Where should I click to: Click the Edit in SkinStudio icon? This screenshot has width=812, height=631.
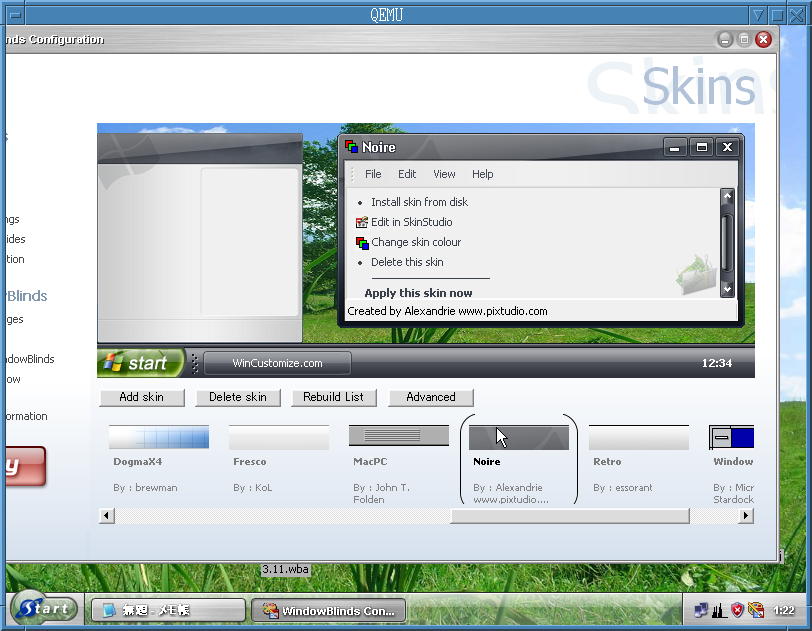(x=361, y=222)
